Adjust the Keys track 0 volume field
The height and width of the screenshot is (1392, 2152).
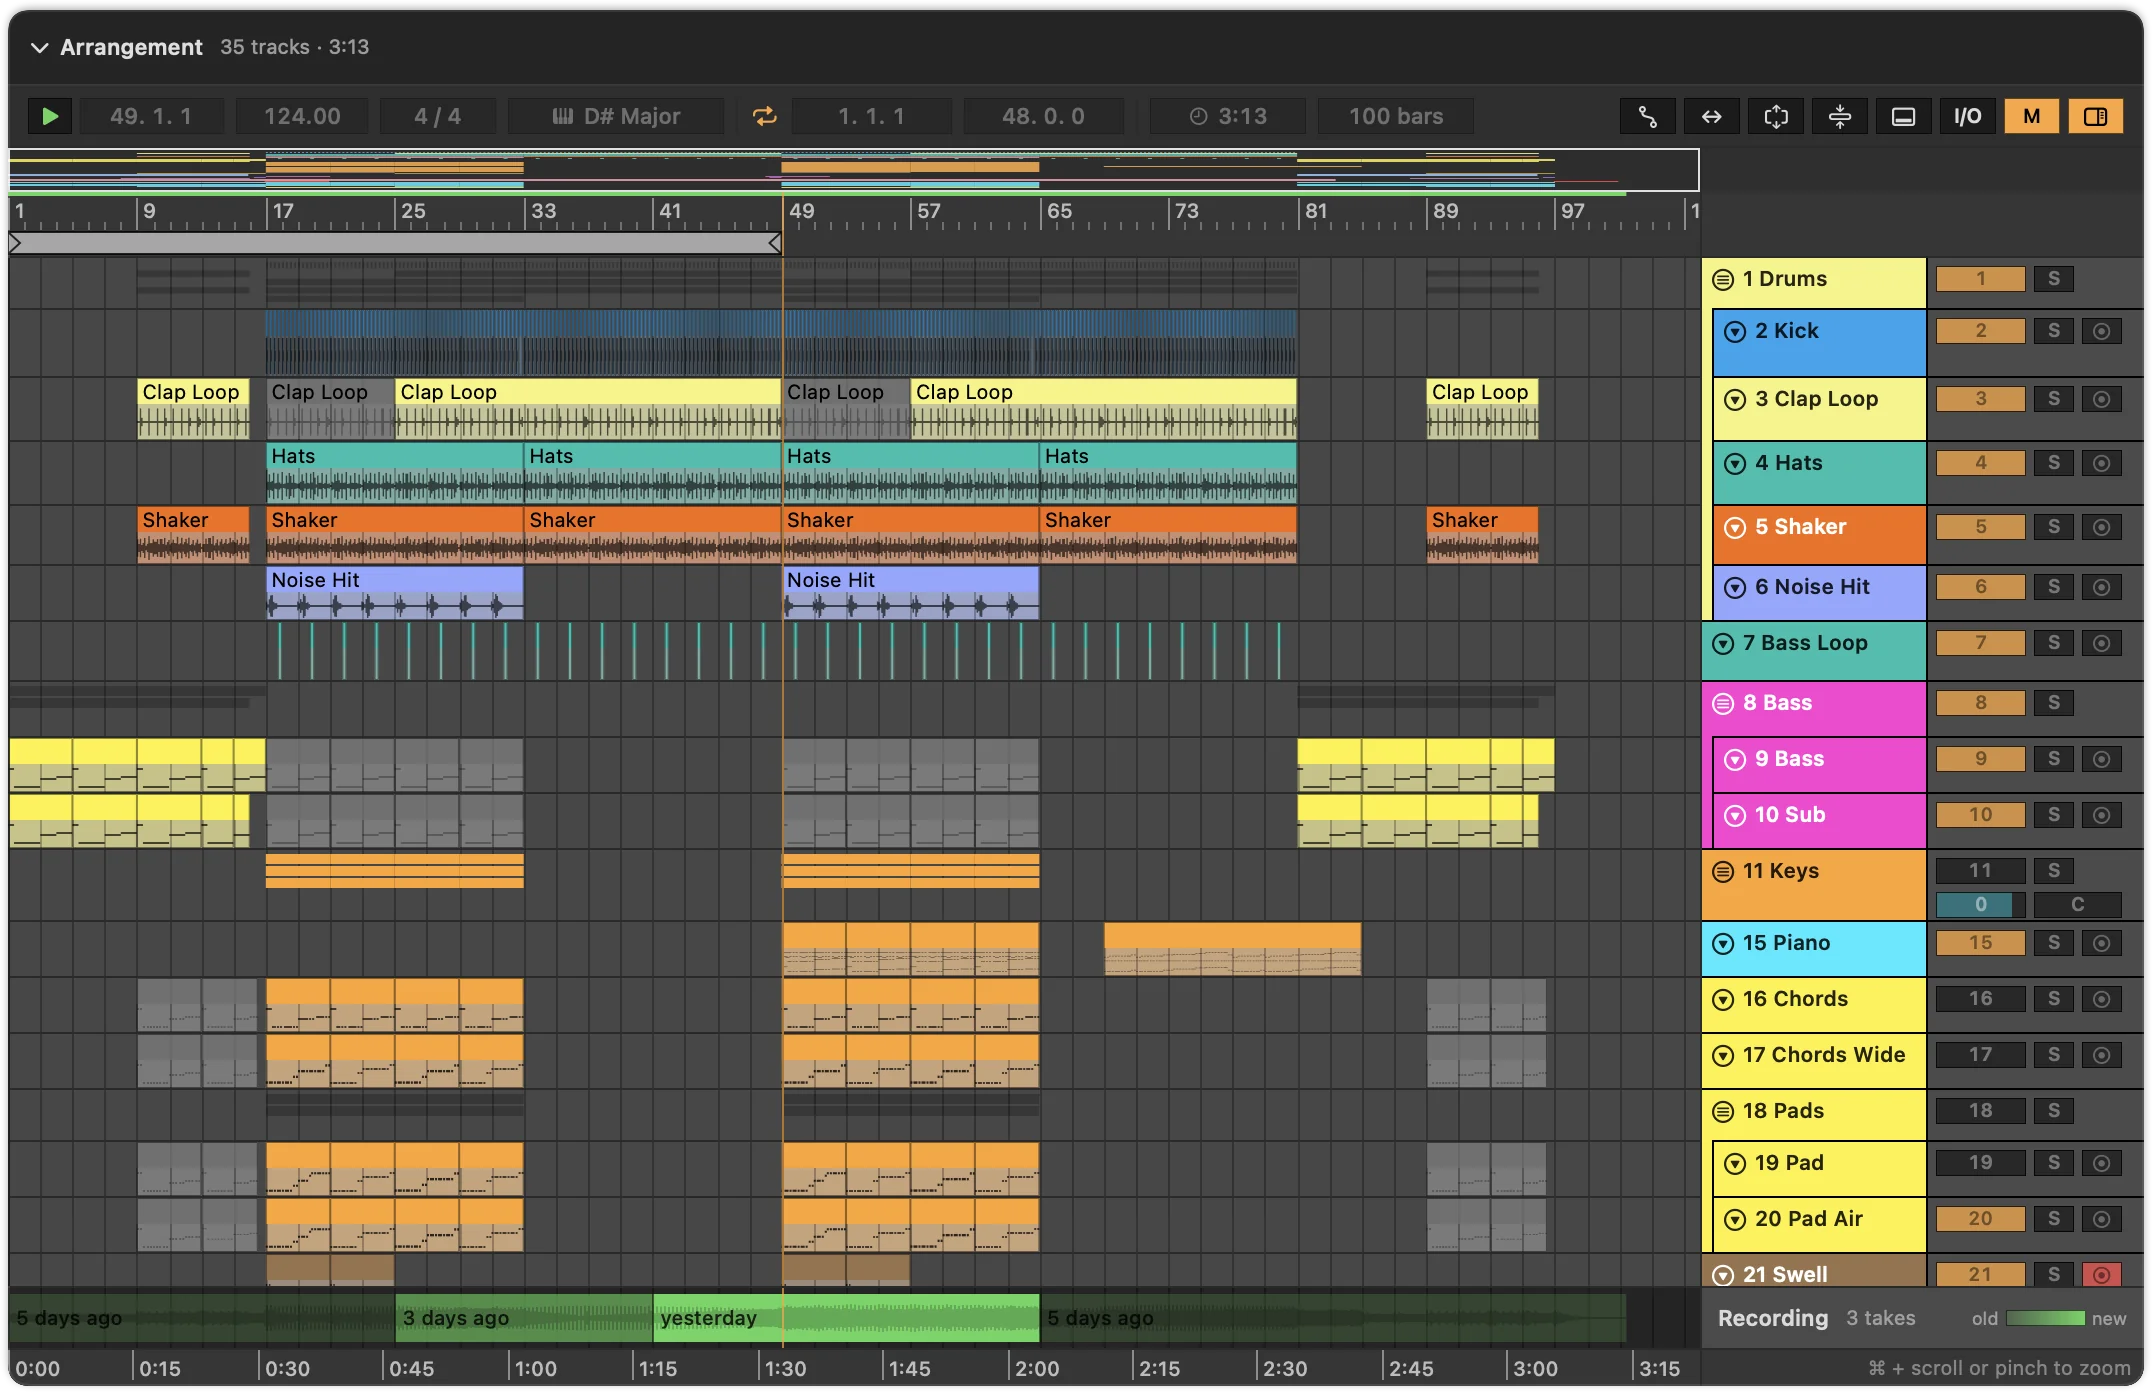(x=1980, y=905)
